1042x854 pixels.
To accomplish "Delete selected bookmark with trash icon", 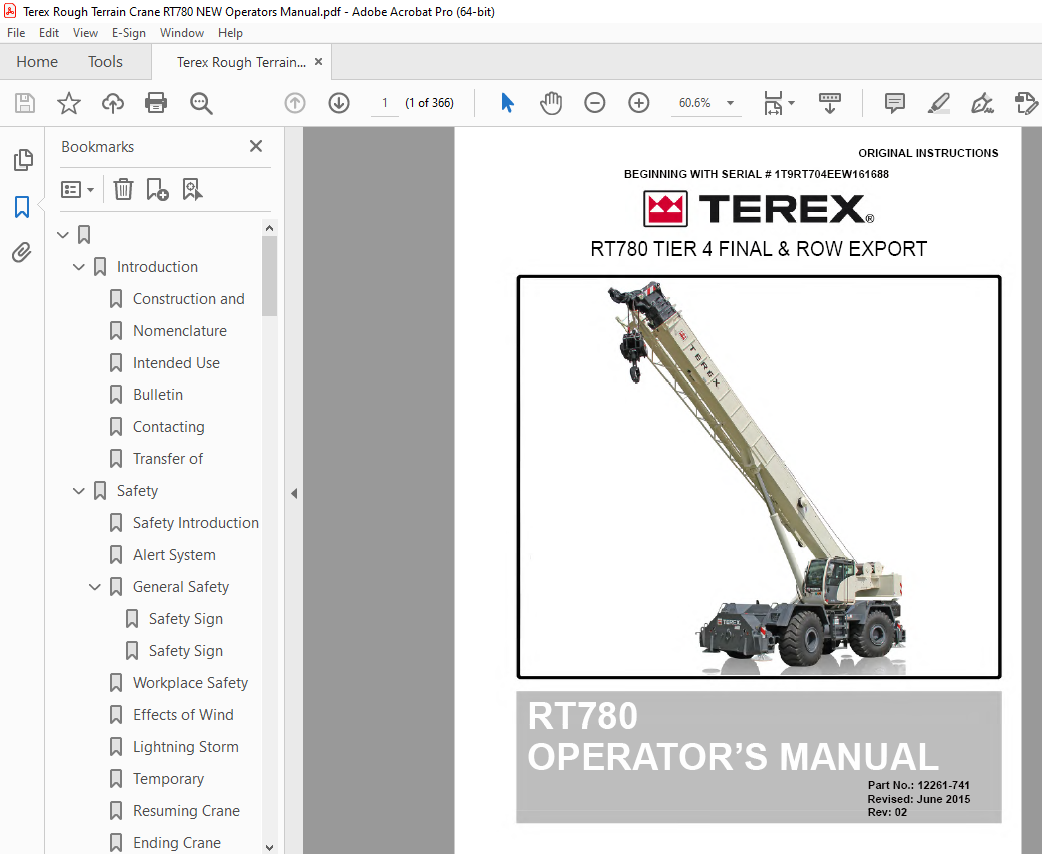I will click(x=123, y=189).
